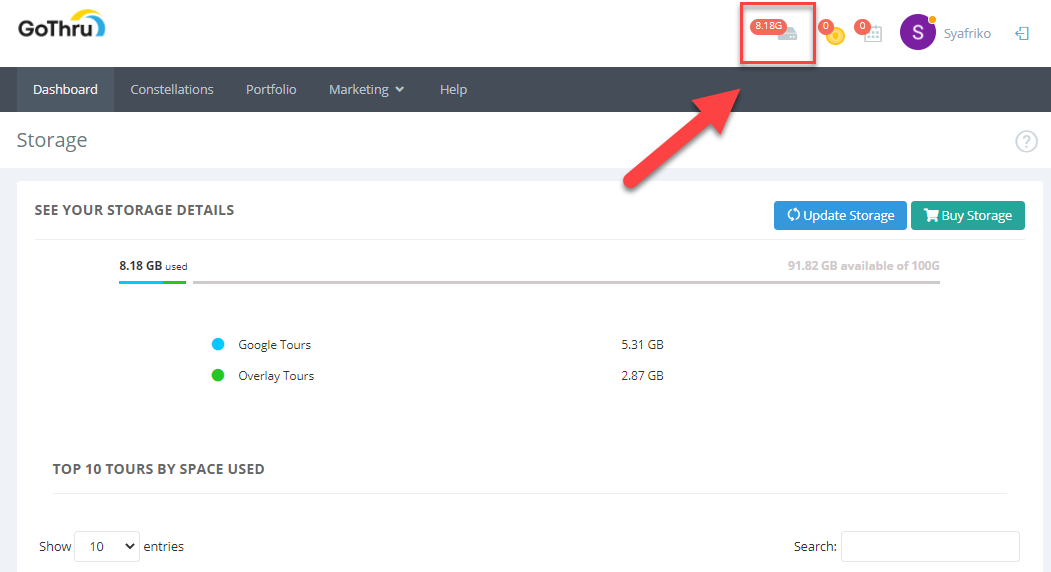Open the Constellations menu item
1051x572 pixels.
tap(172, 89)
